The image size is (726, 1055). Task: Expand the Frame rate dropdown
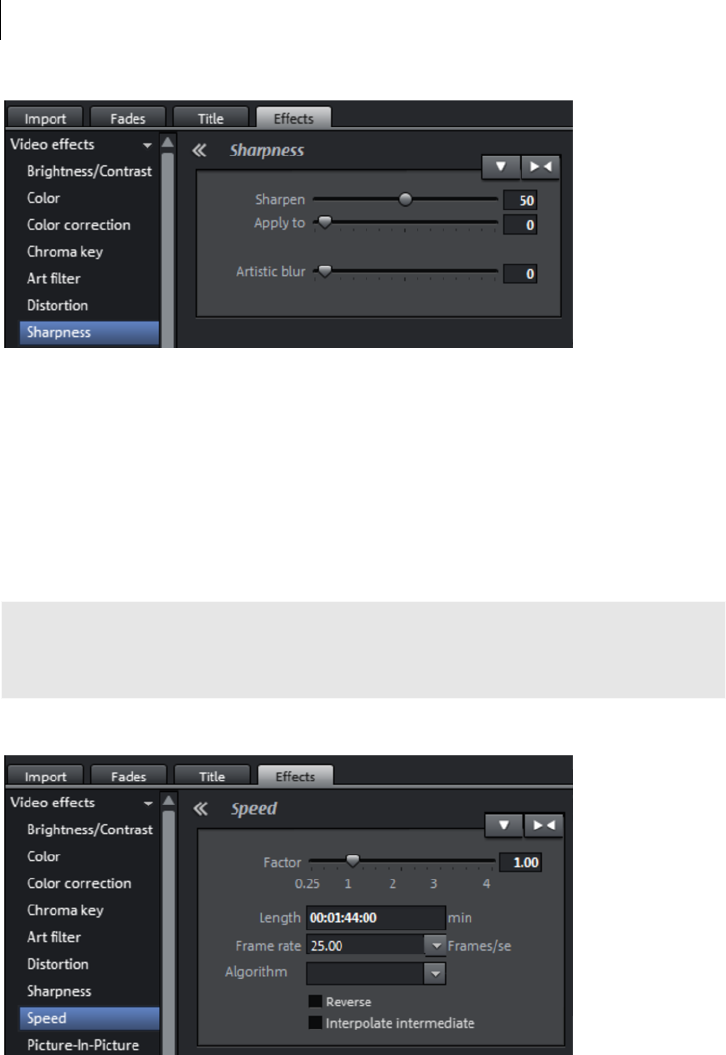coord(436,945)
